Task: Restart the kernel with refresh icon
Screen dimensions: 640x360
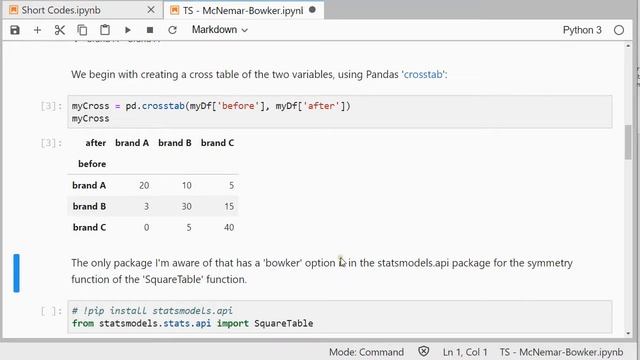Action: point(172,30)
